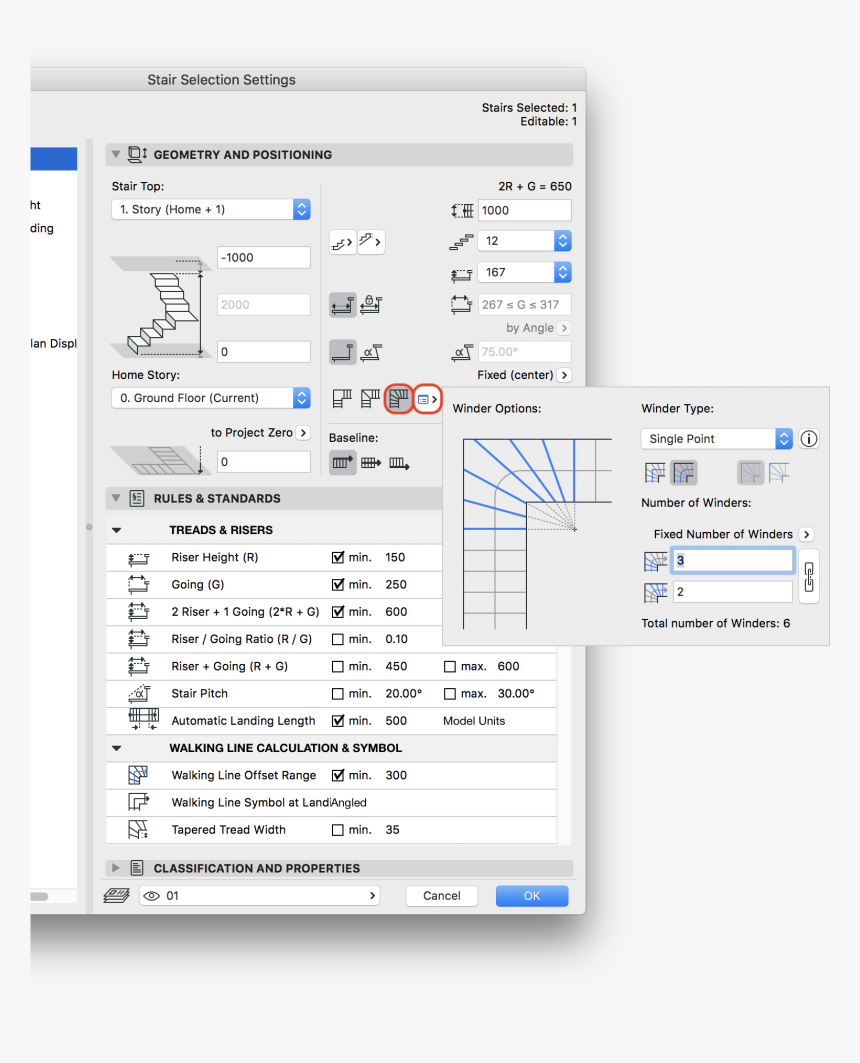Open the winder options popup button
Screen dimensions: 860x1063
428,399
